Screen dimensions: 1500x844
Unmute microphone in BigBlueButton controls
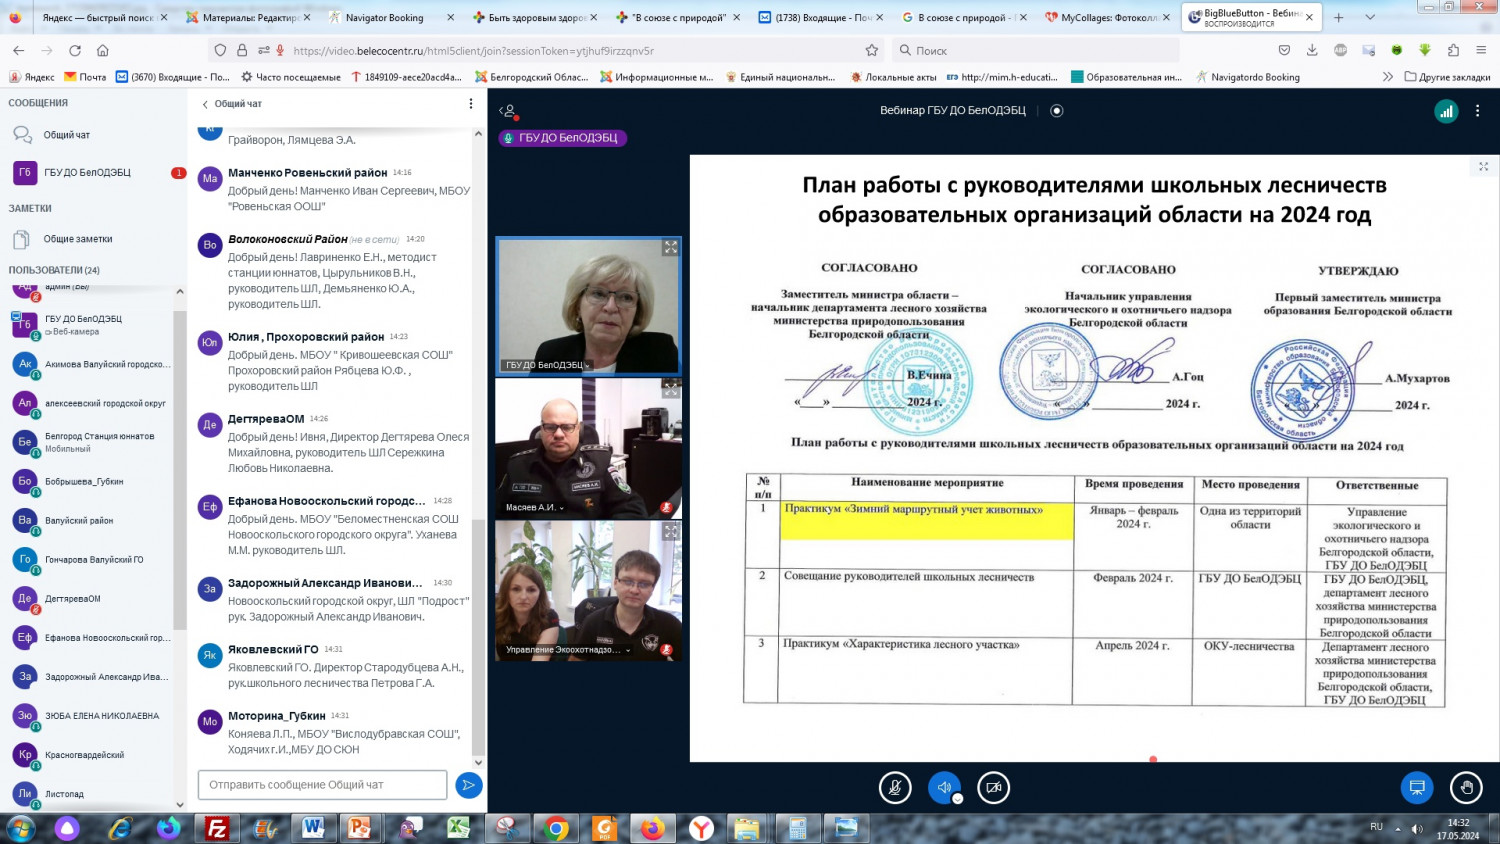pyautogui.click(x=895, y=788)
